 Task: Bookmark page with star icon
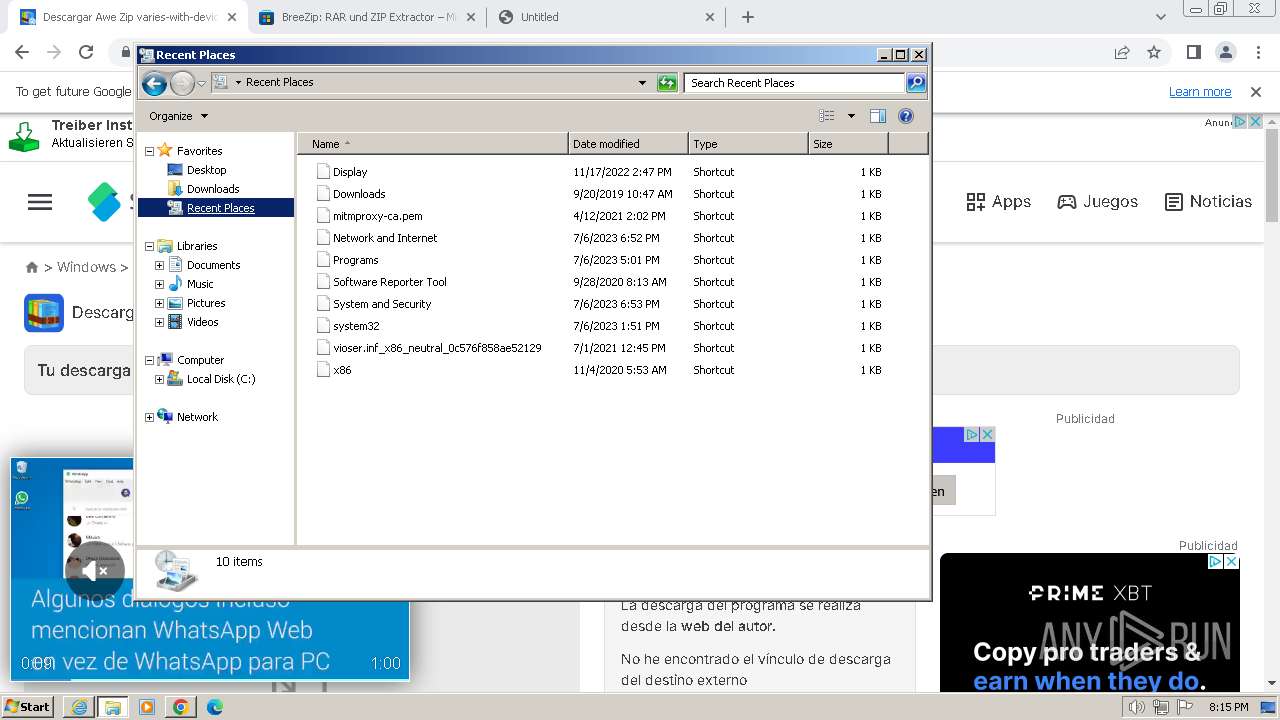(1154, 52)
